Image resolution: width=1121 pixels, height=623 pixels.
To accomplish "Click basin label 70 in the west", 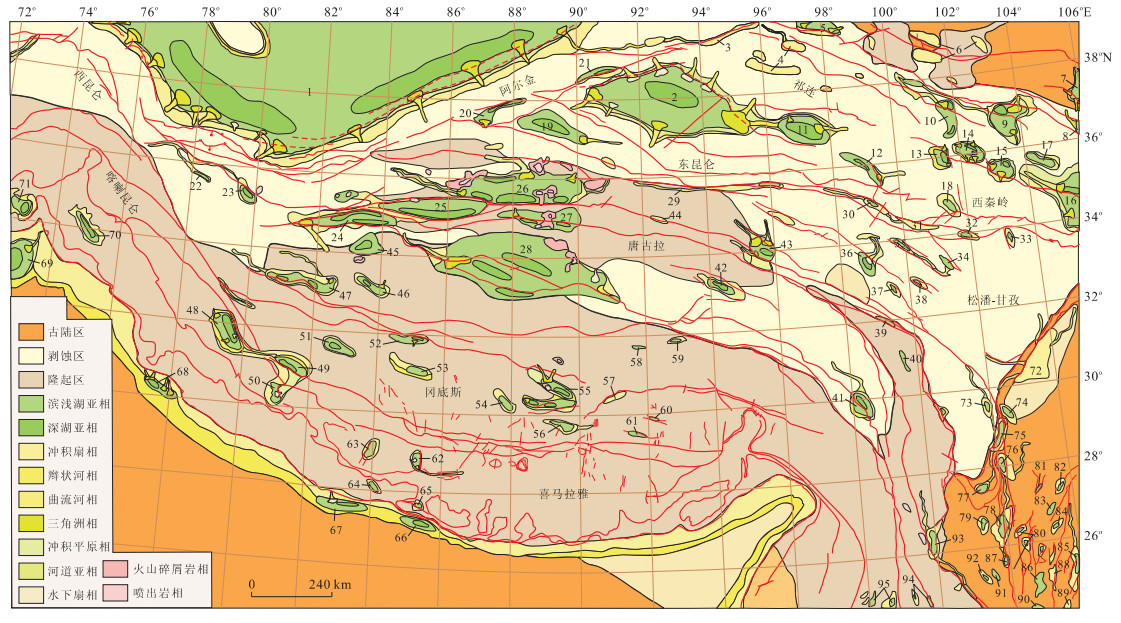I will click(115, 235).
